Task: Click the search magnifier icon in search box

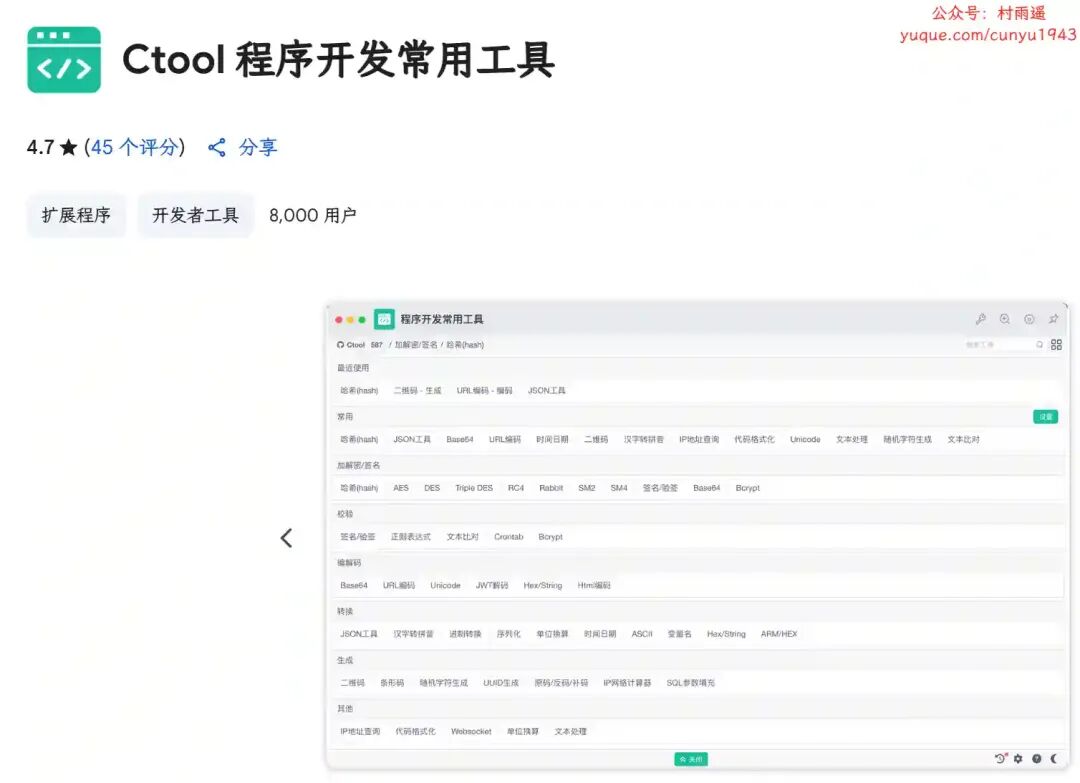Action: [1039, 344]
